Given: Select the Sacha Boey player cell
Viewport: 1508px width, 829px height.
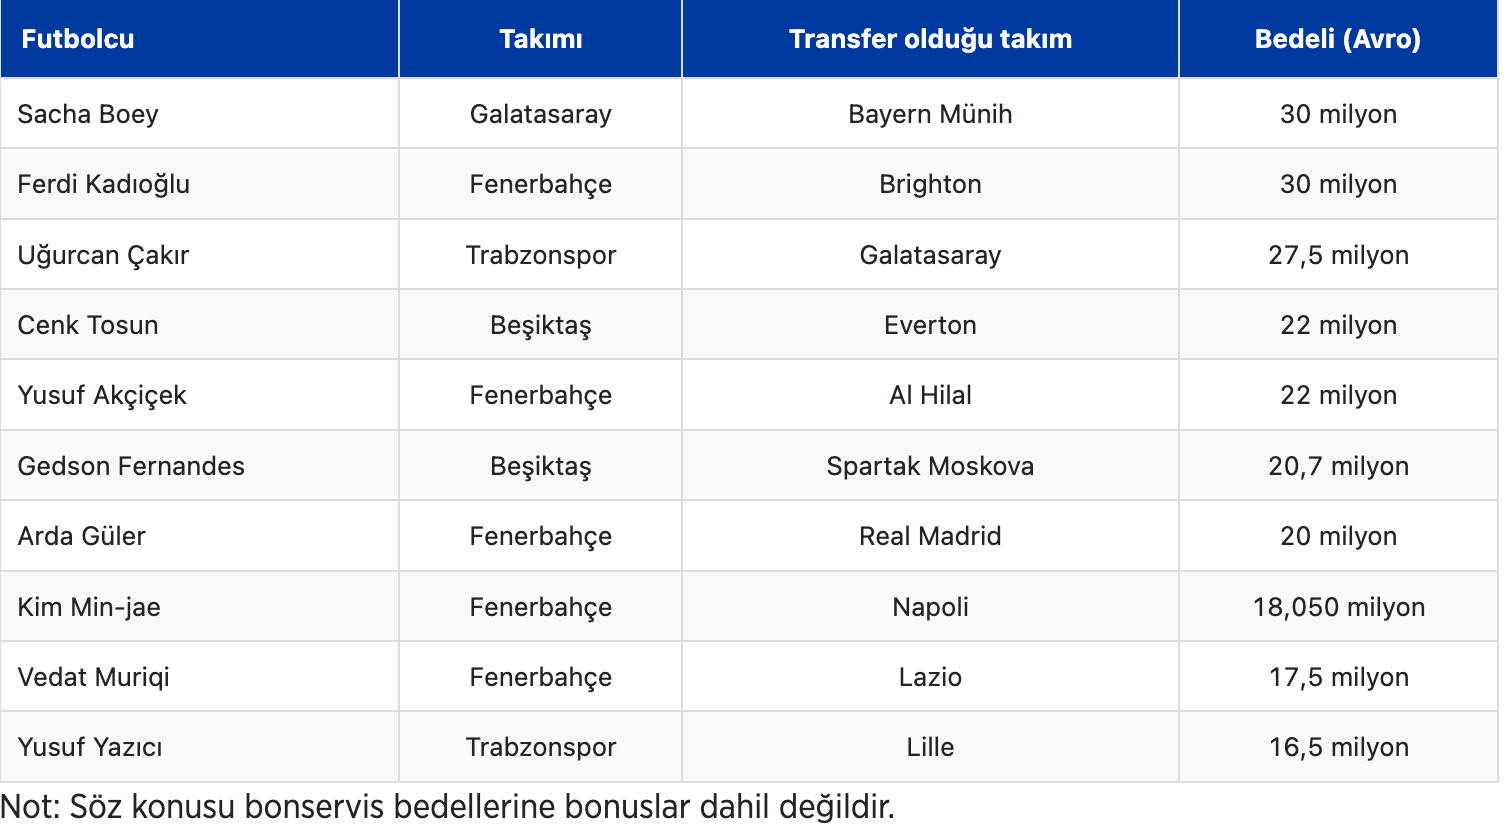Looking at the screenshot, I should click(88, 114).
